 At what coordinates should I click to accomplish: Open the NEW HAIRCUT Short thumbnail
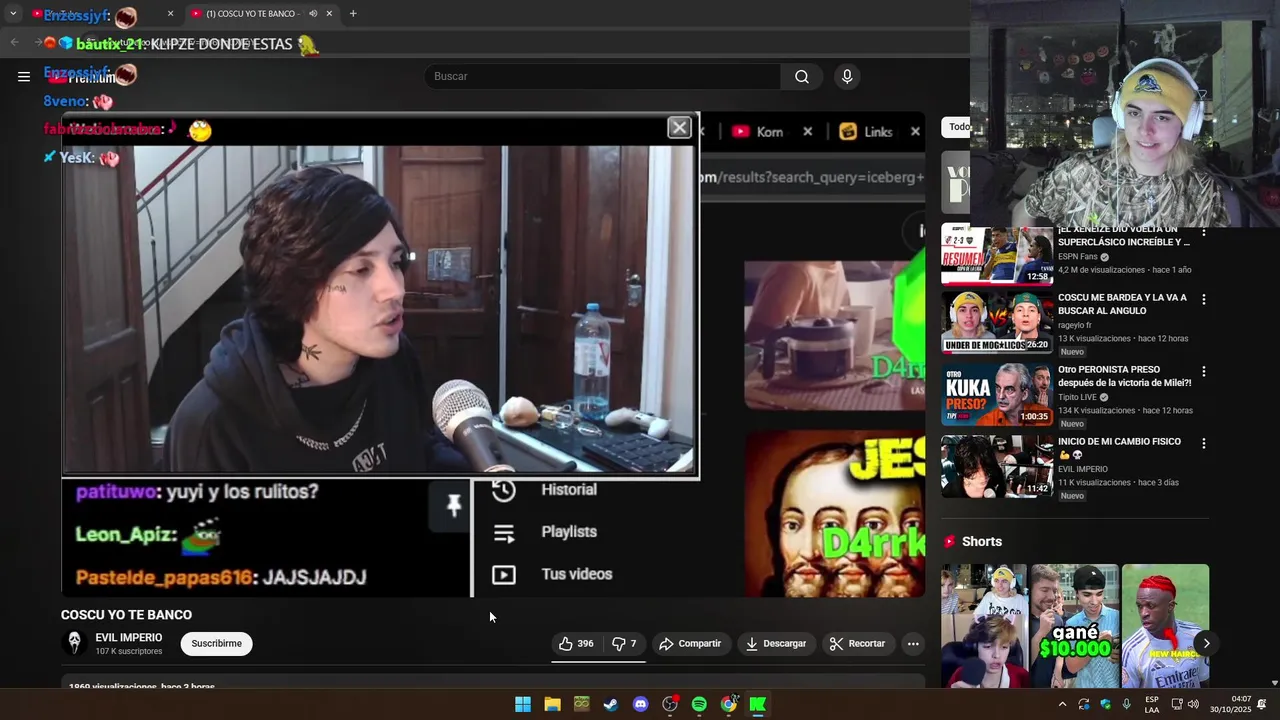pos(1165,626)
